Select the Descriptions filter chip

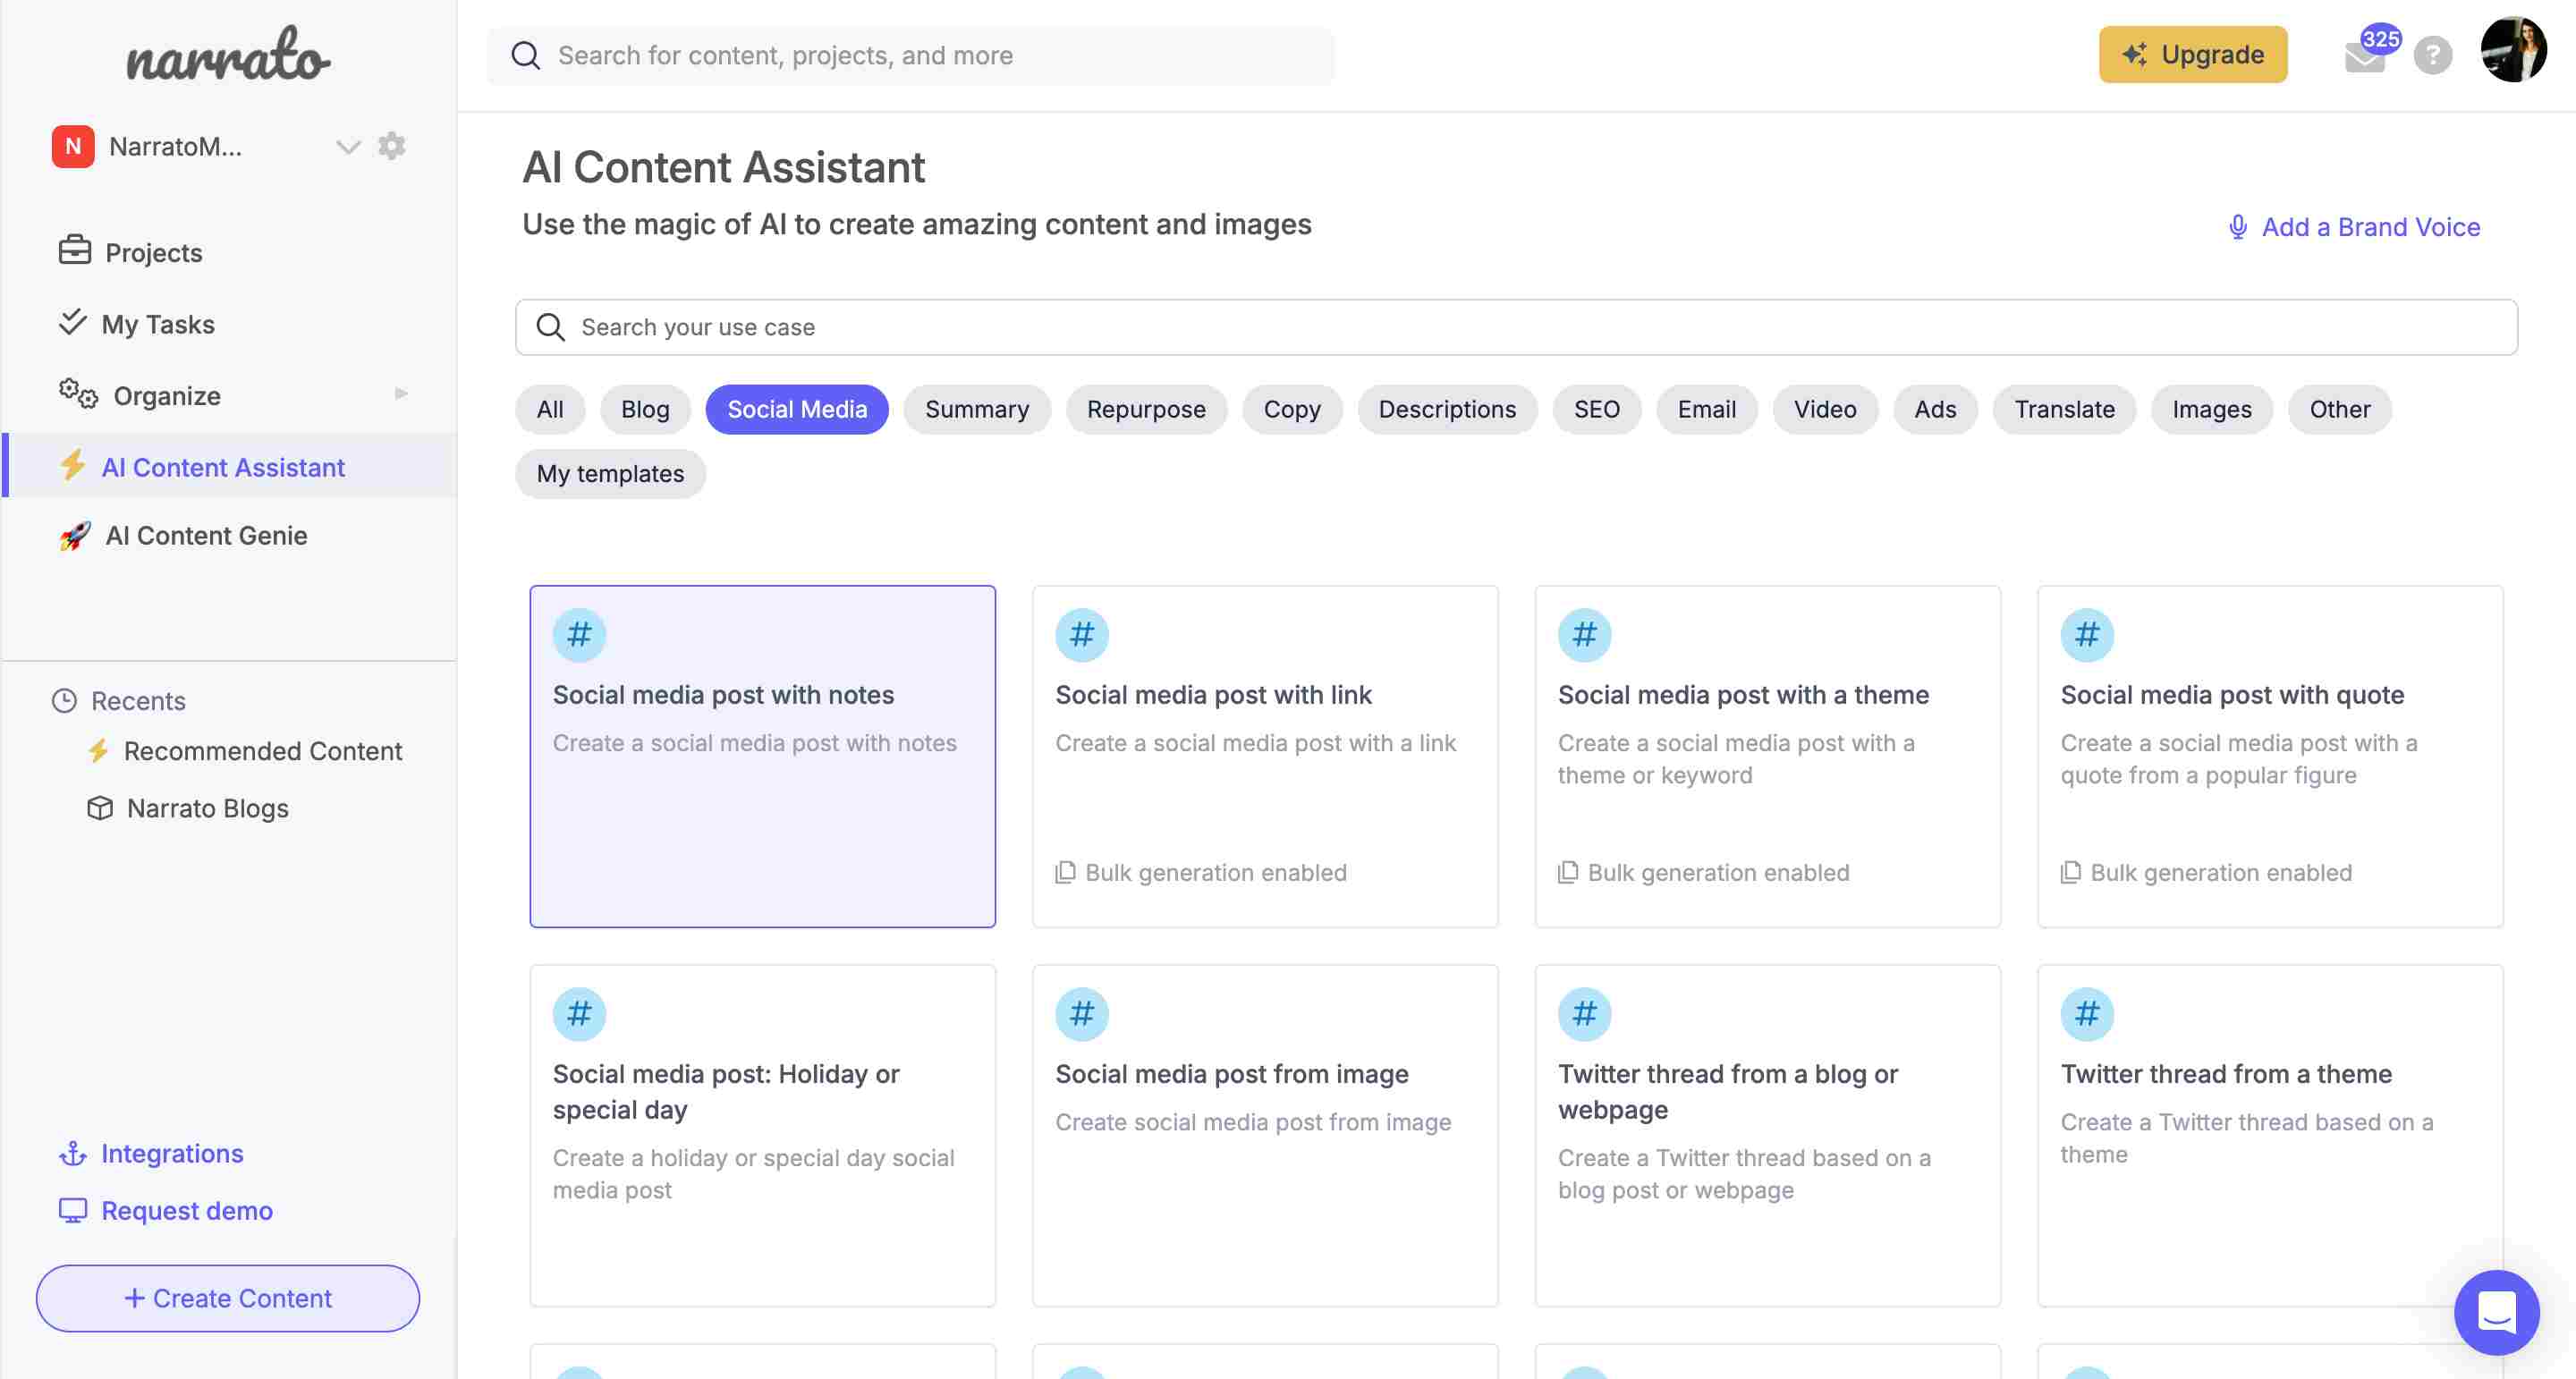click(x=1447, y=409)
